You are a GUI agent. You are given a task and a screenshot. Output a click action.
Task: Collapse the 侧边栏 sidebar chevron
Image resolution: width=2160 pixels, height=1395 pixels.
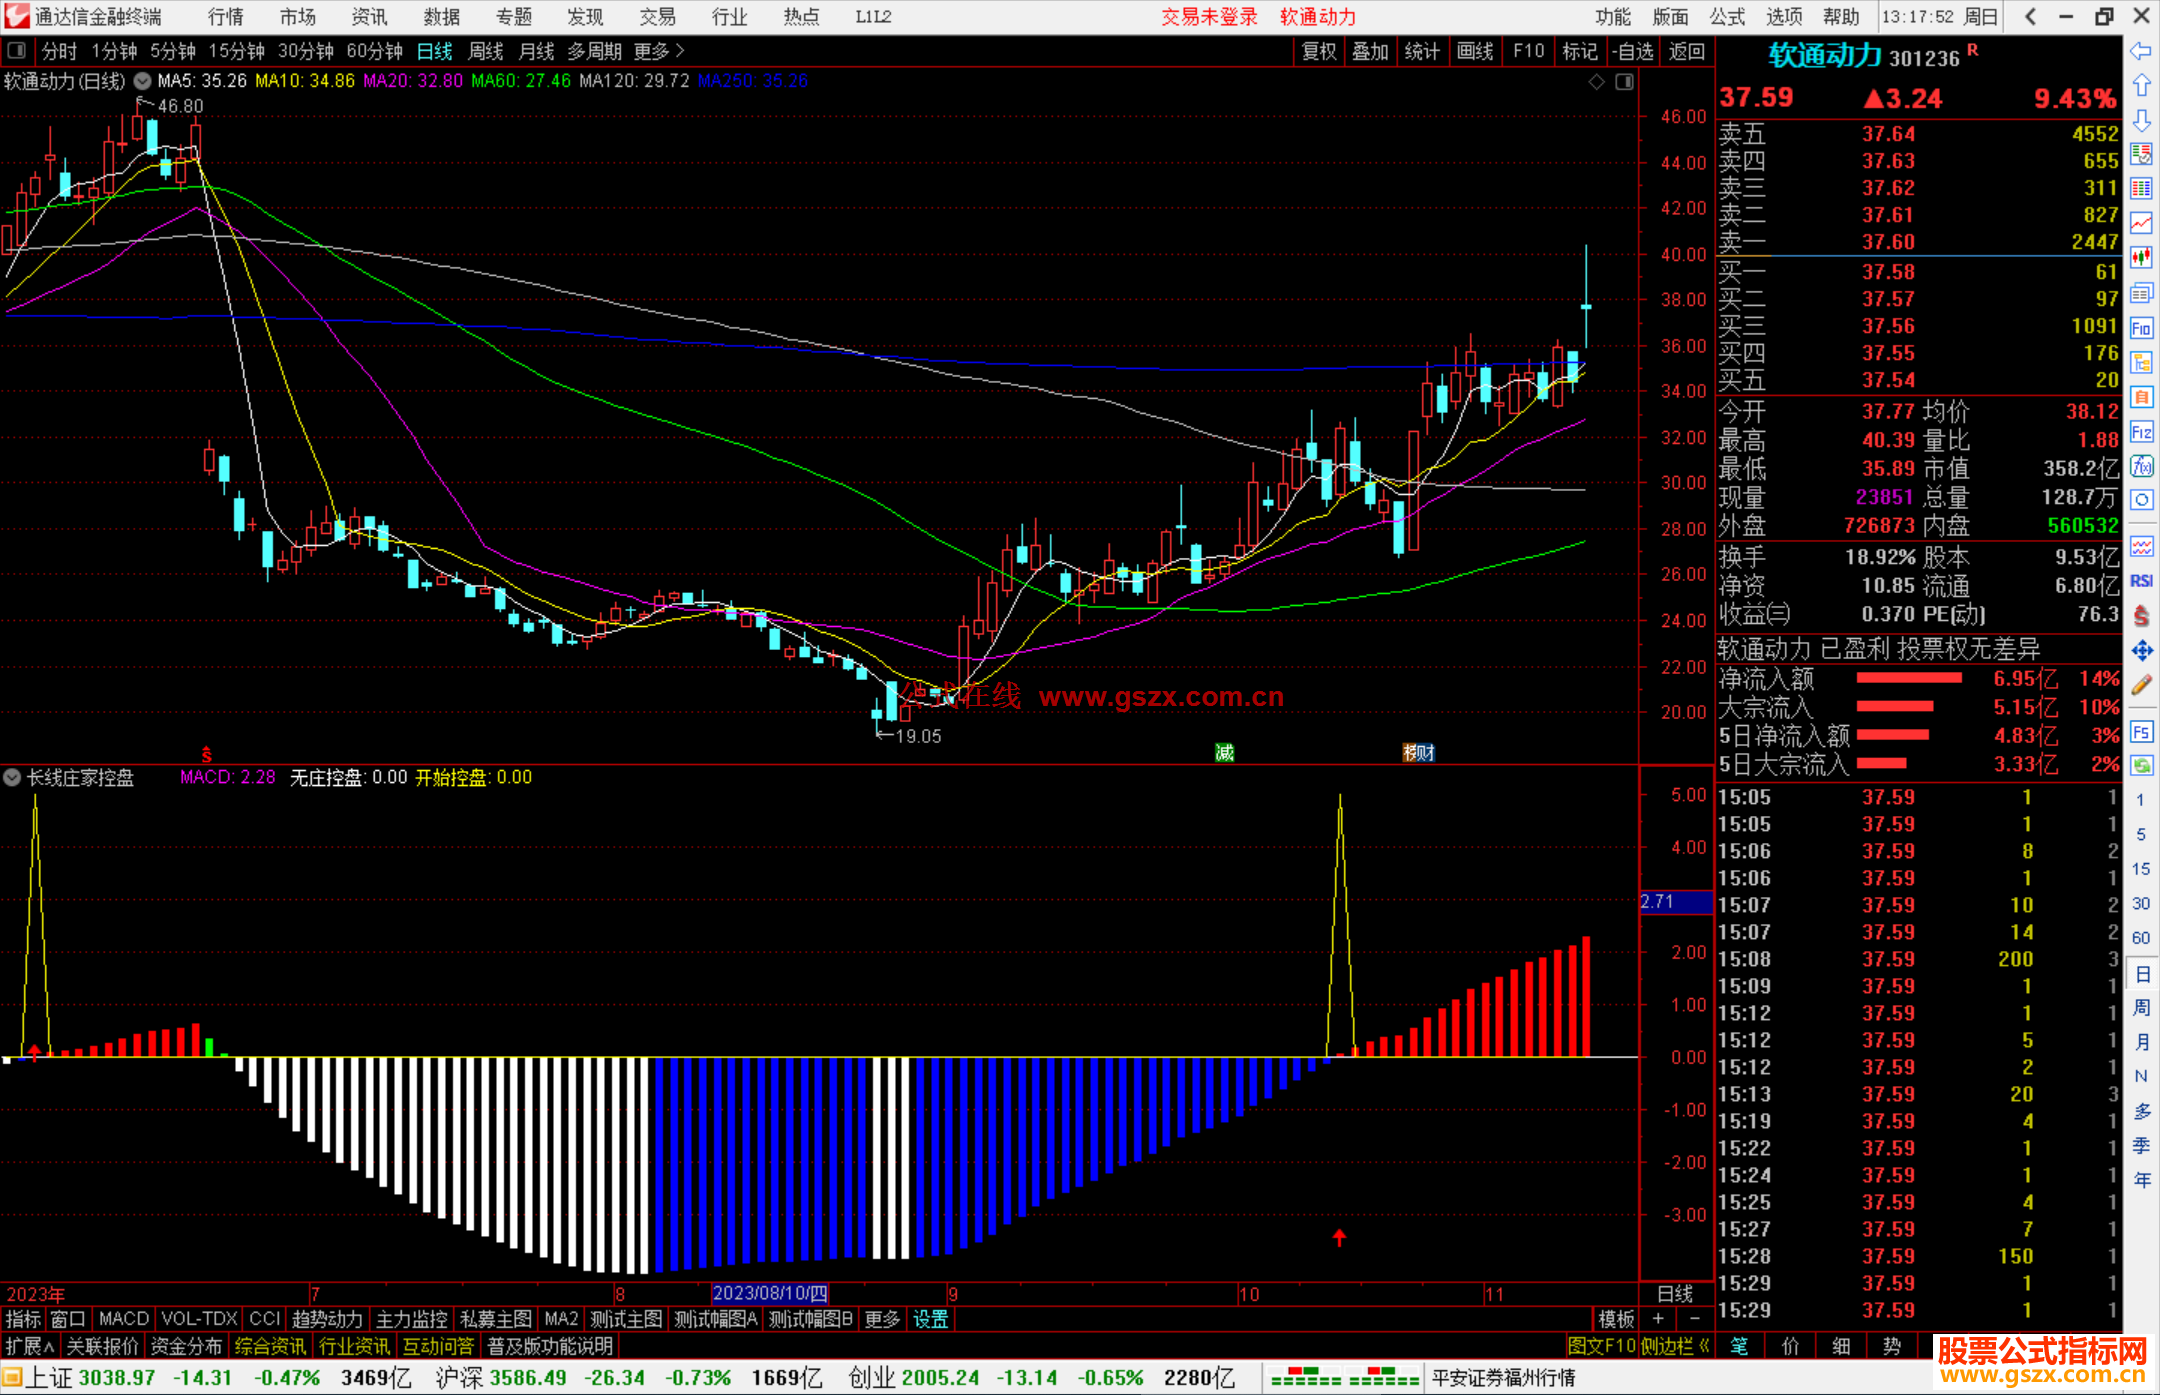[1703, 1346]
